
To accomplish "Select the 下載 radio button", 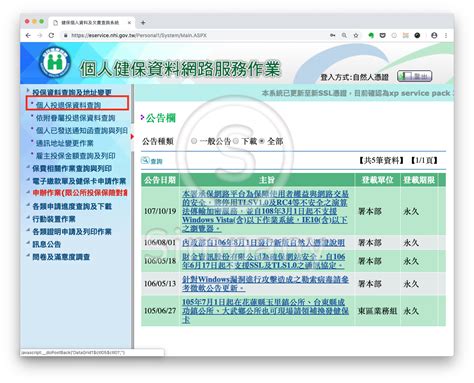I will (x=236, y=141).
